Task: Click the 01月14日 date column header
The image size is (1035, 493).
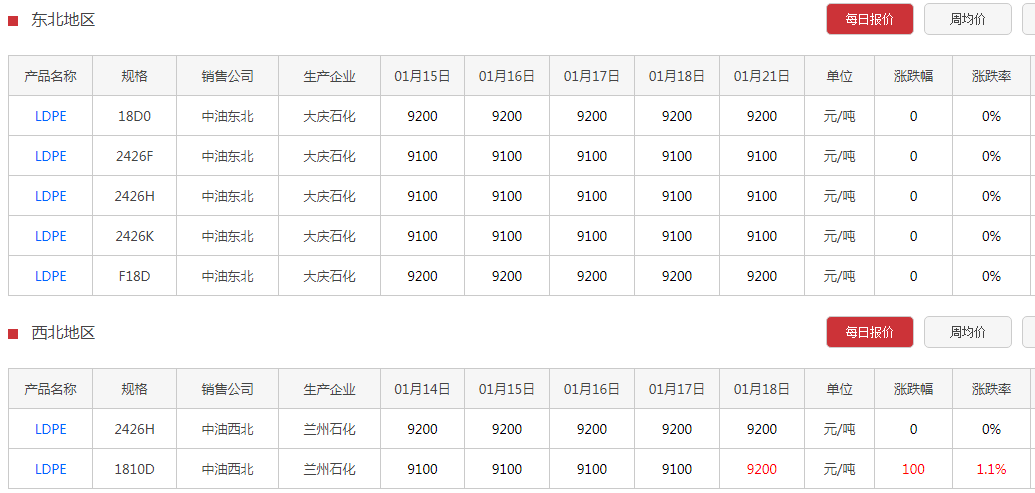Action: [422, 389]
